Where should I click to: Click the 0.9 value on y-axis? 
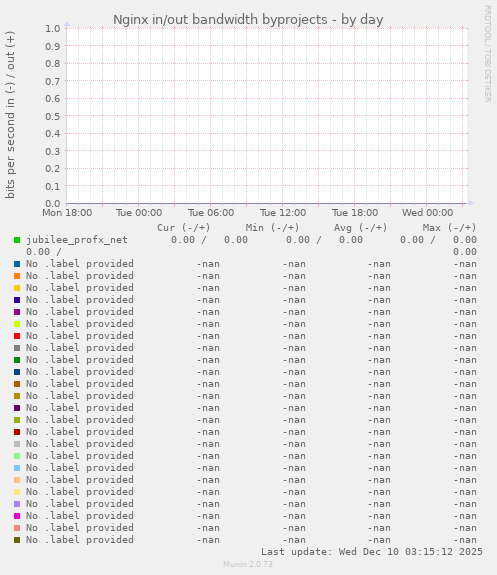pyautogui.click(x=52, y=46)
